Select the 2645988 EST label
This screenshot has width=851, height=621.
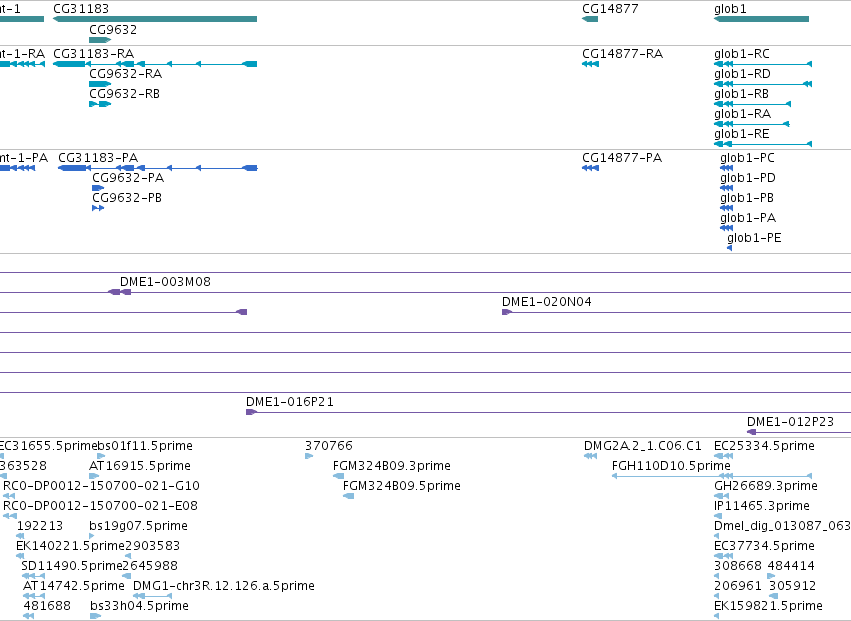click(150, 566)
